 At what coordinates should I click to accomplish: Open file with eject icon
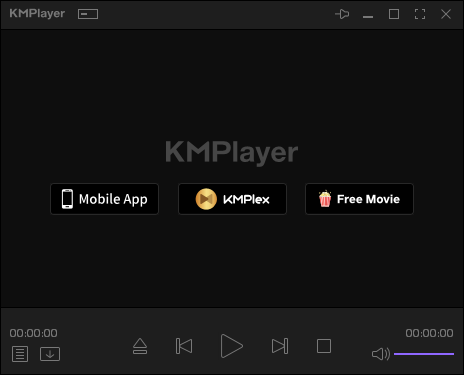[x=140, y=346]
